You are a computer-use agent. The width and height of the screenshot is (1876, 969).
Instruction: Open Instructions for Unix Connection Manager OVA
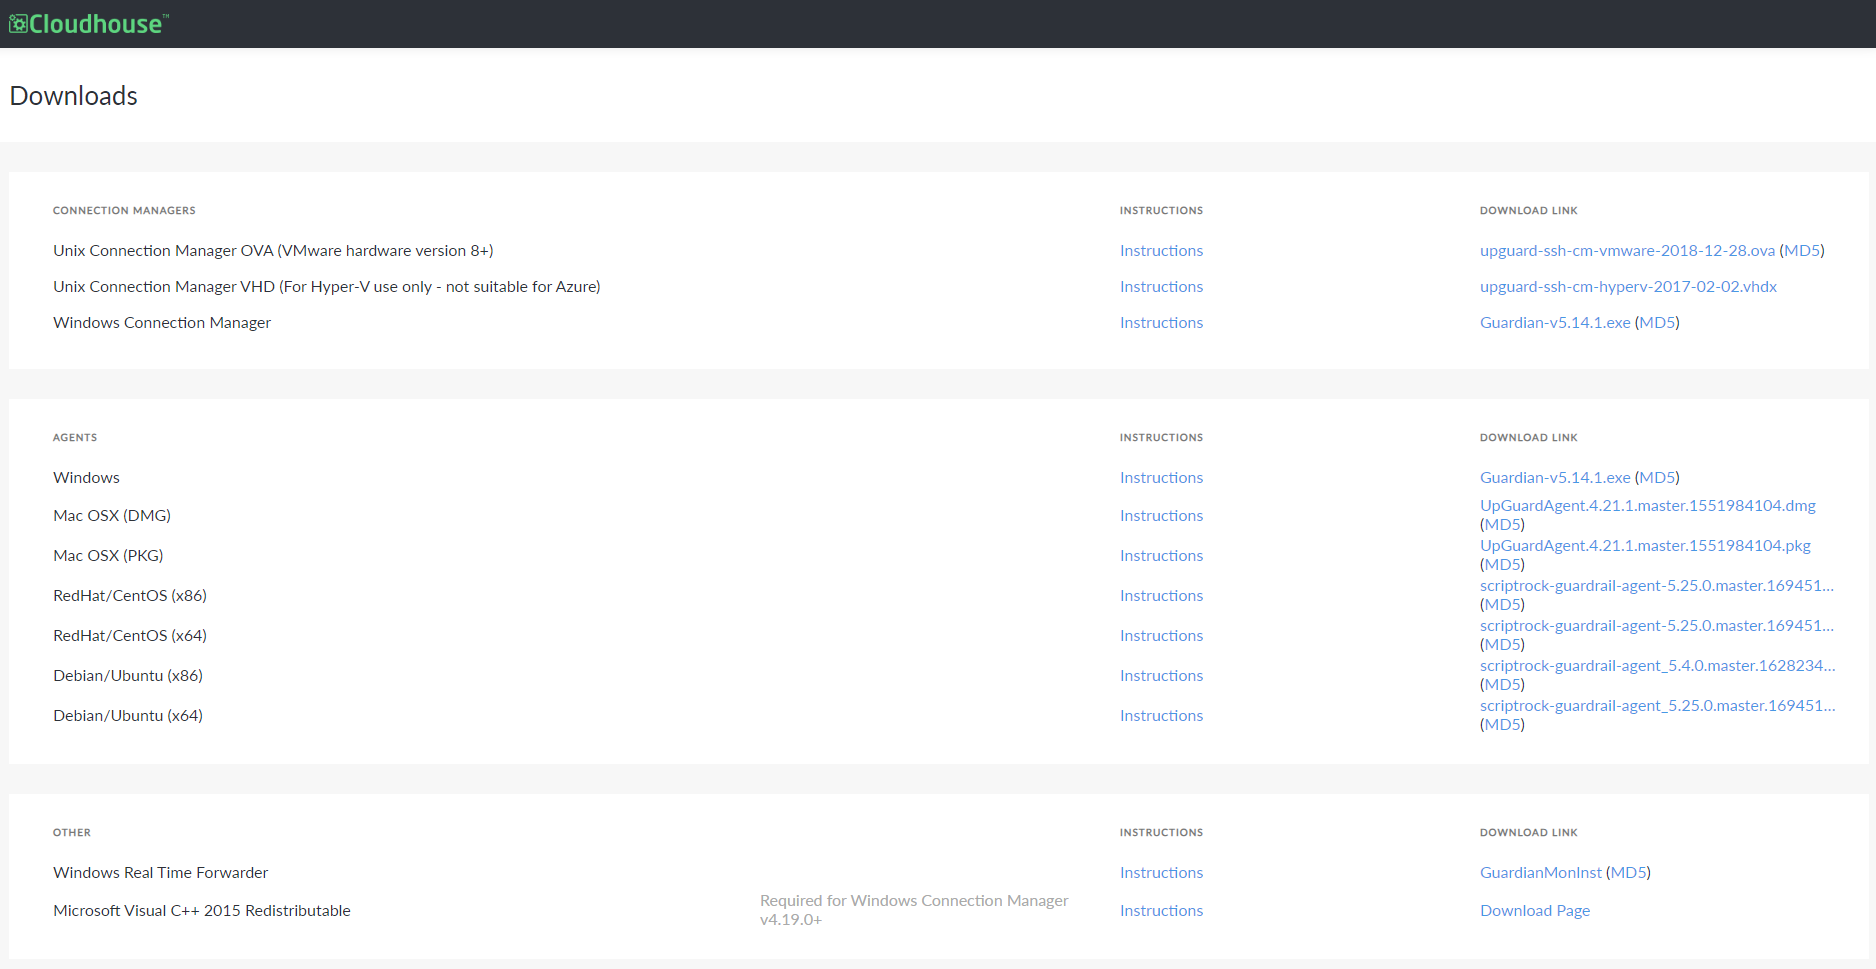pos(1161,251)
